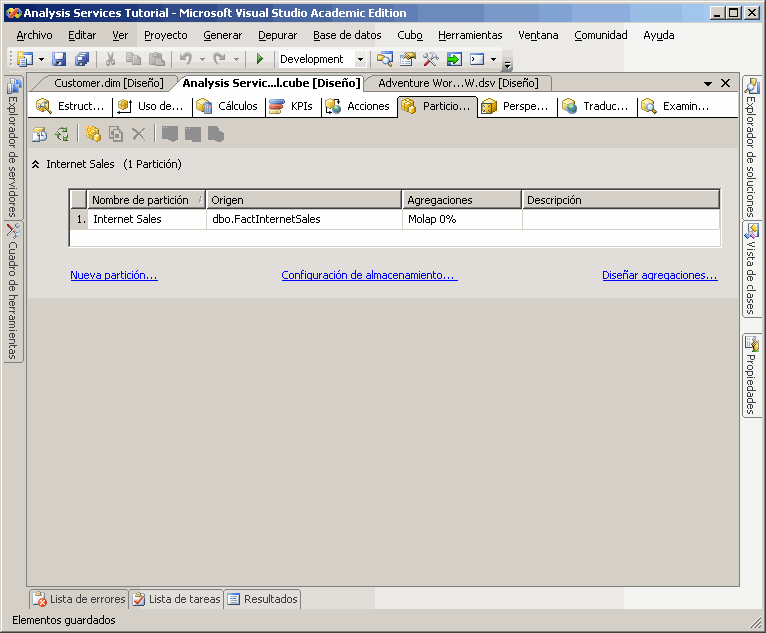Open the Toolbox (hammer and wrench) toolbar icon
The height and width of the screenshot is (633, 766).
point(430,59)
